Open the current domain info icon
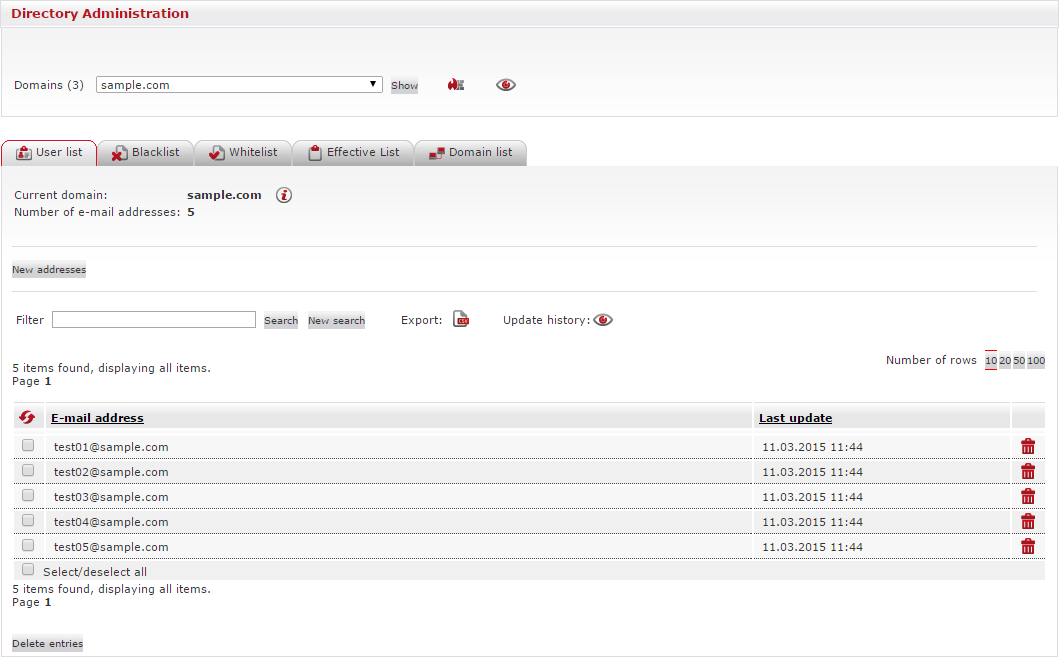This screenshot has width=1063, height=660. pyautogui.click(x=284, y=195)
